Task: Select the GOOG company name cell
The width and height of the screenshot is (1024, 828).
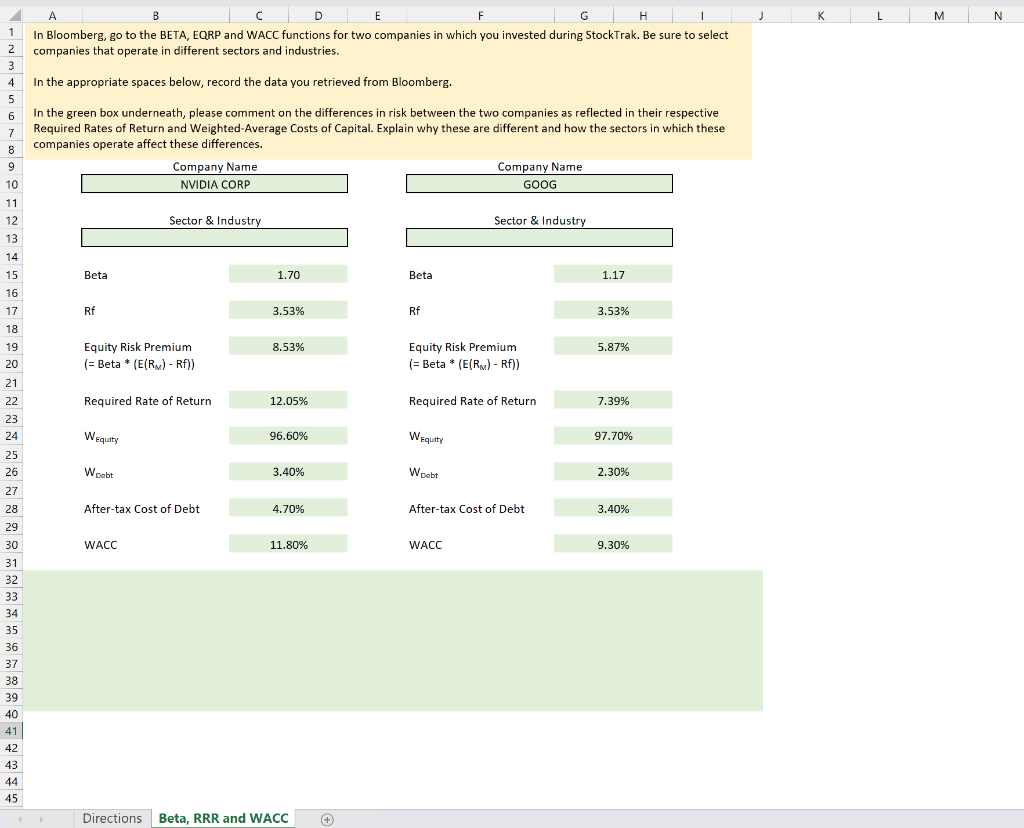Action: 539,183
